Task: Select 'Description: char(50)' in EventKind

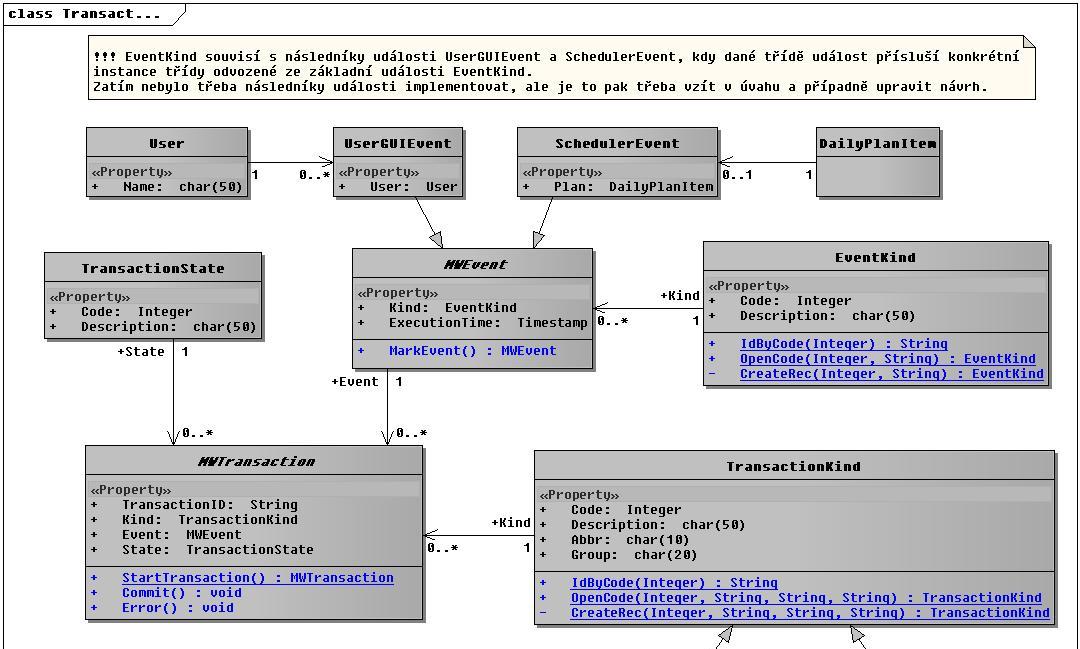Action: (812, 316)
